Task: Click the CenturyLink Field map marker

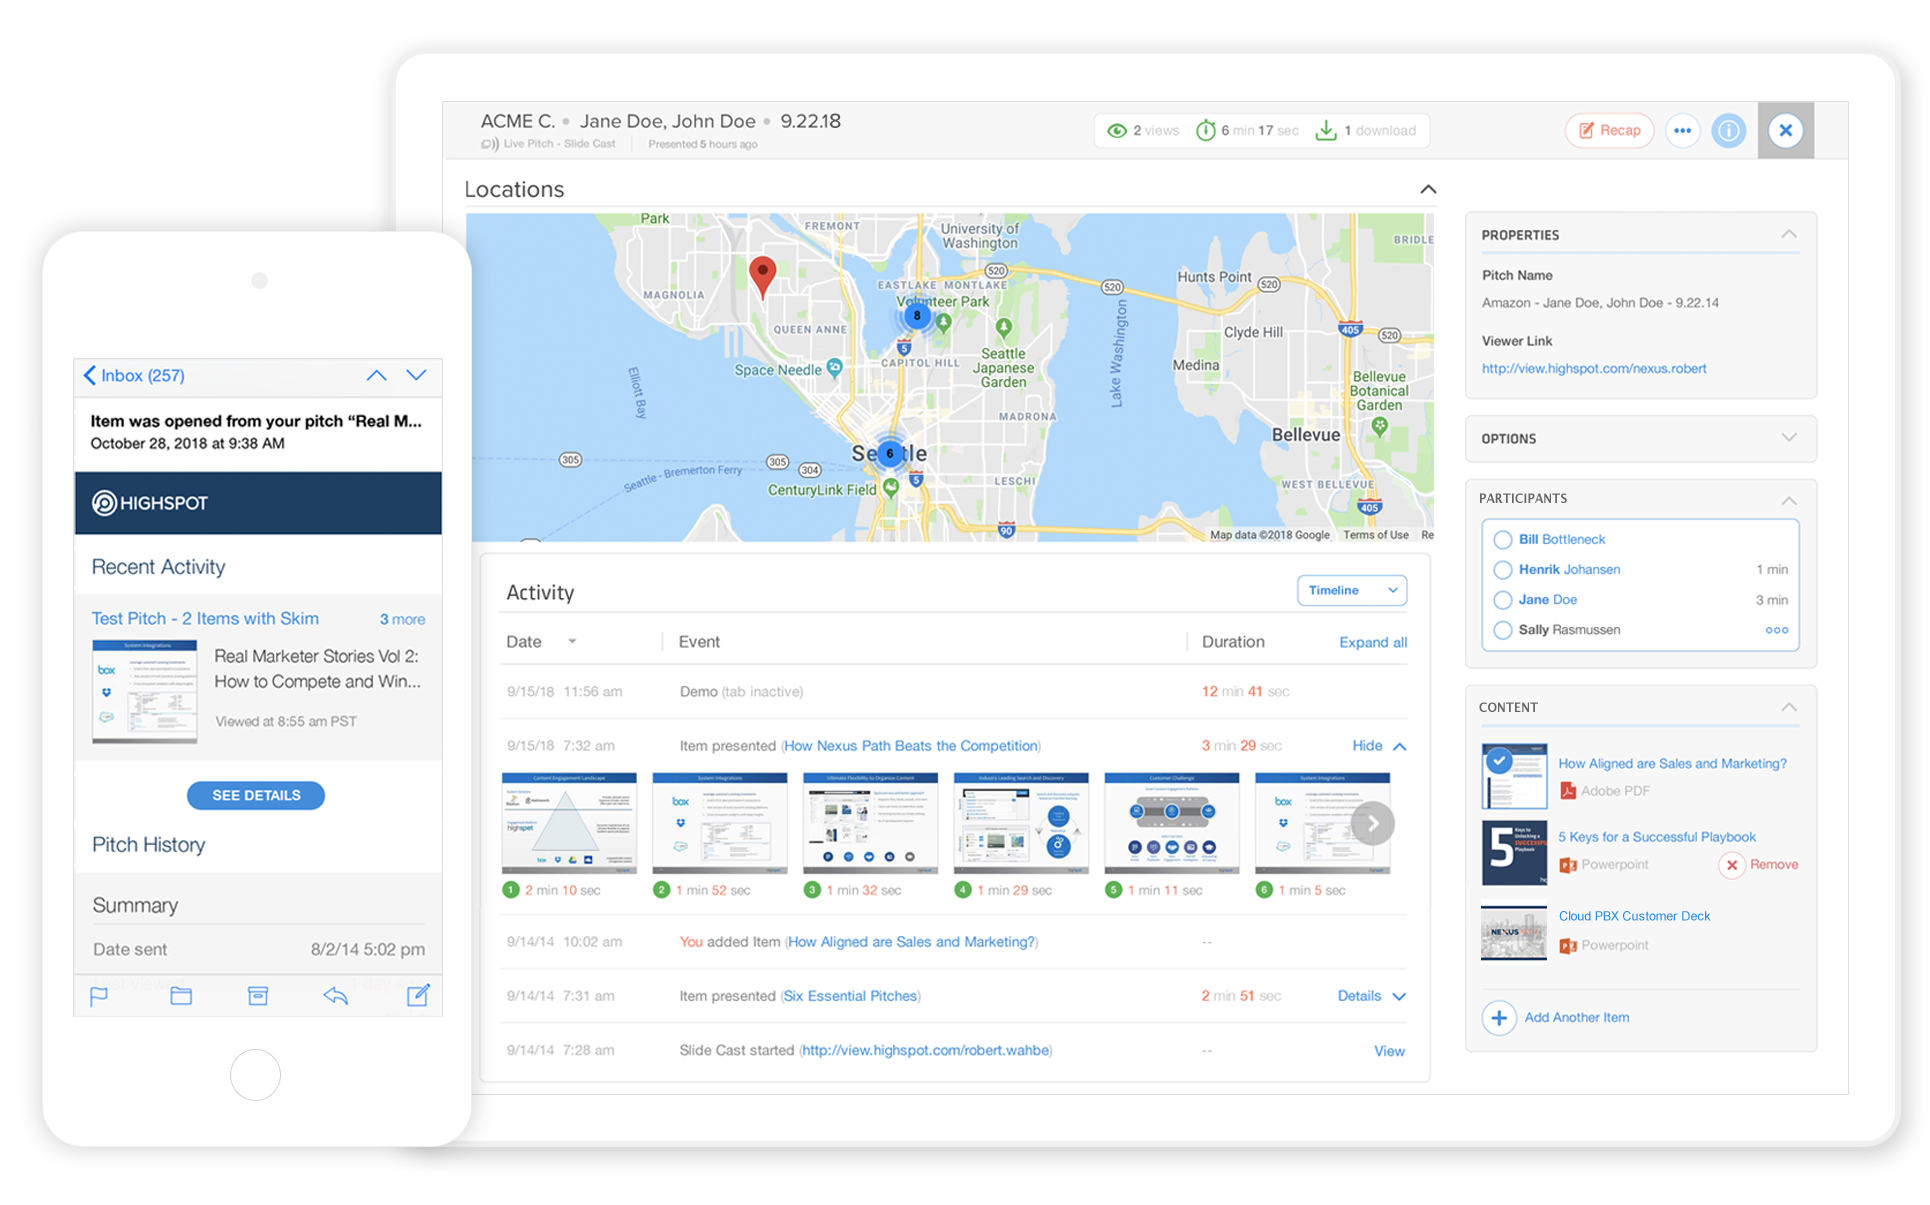Action: pyautogui.click(x=890, y=488)
